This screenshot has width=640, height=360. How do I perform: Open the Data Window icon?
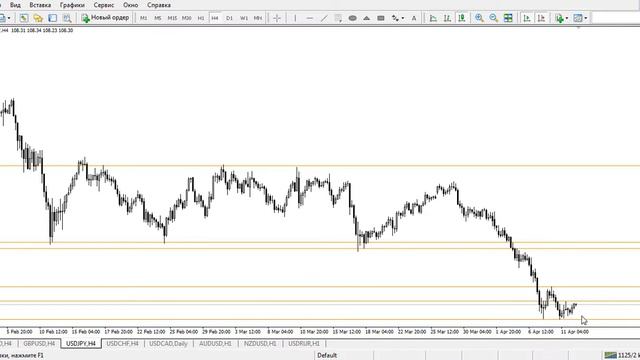38,18
